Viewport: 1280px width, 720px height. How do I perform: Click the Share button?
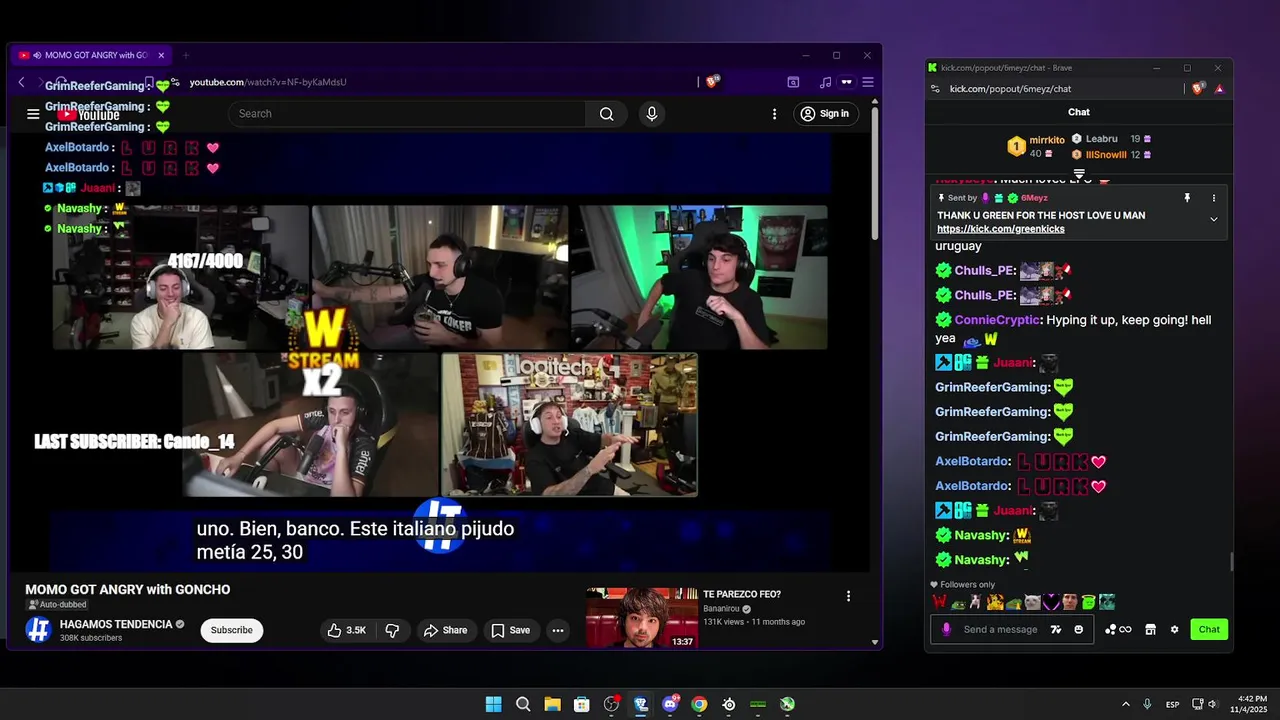pyautogui.click(x=445, y=630)
